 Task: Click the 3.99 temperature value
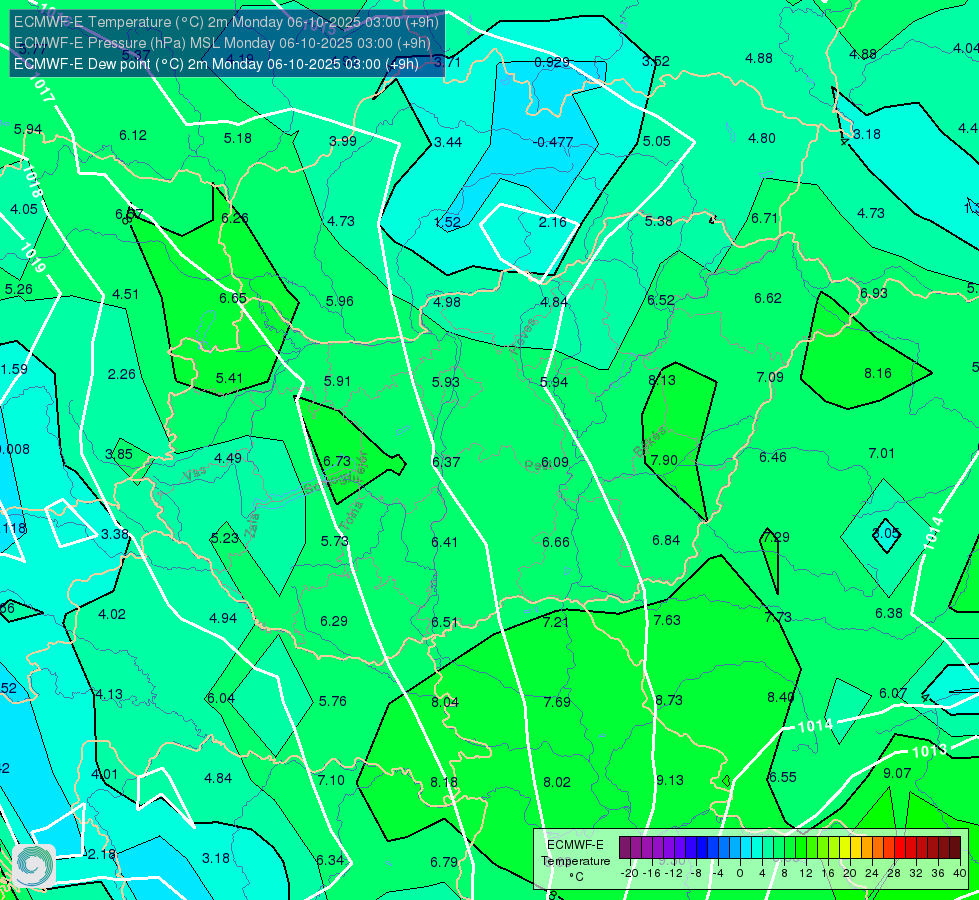coord(343,141)
